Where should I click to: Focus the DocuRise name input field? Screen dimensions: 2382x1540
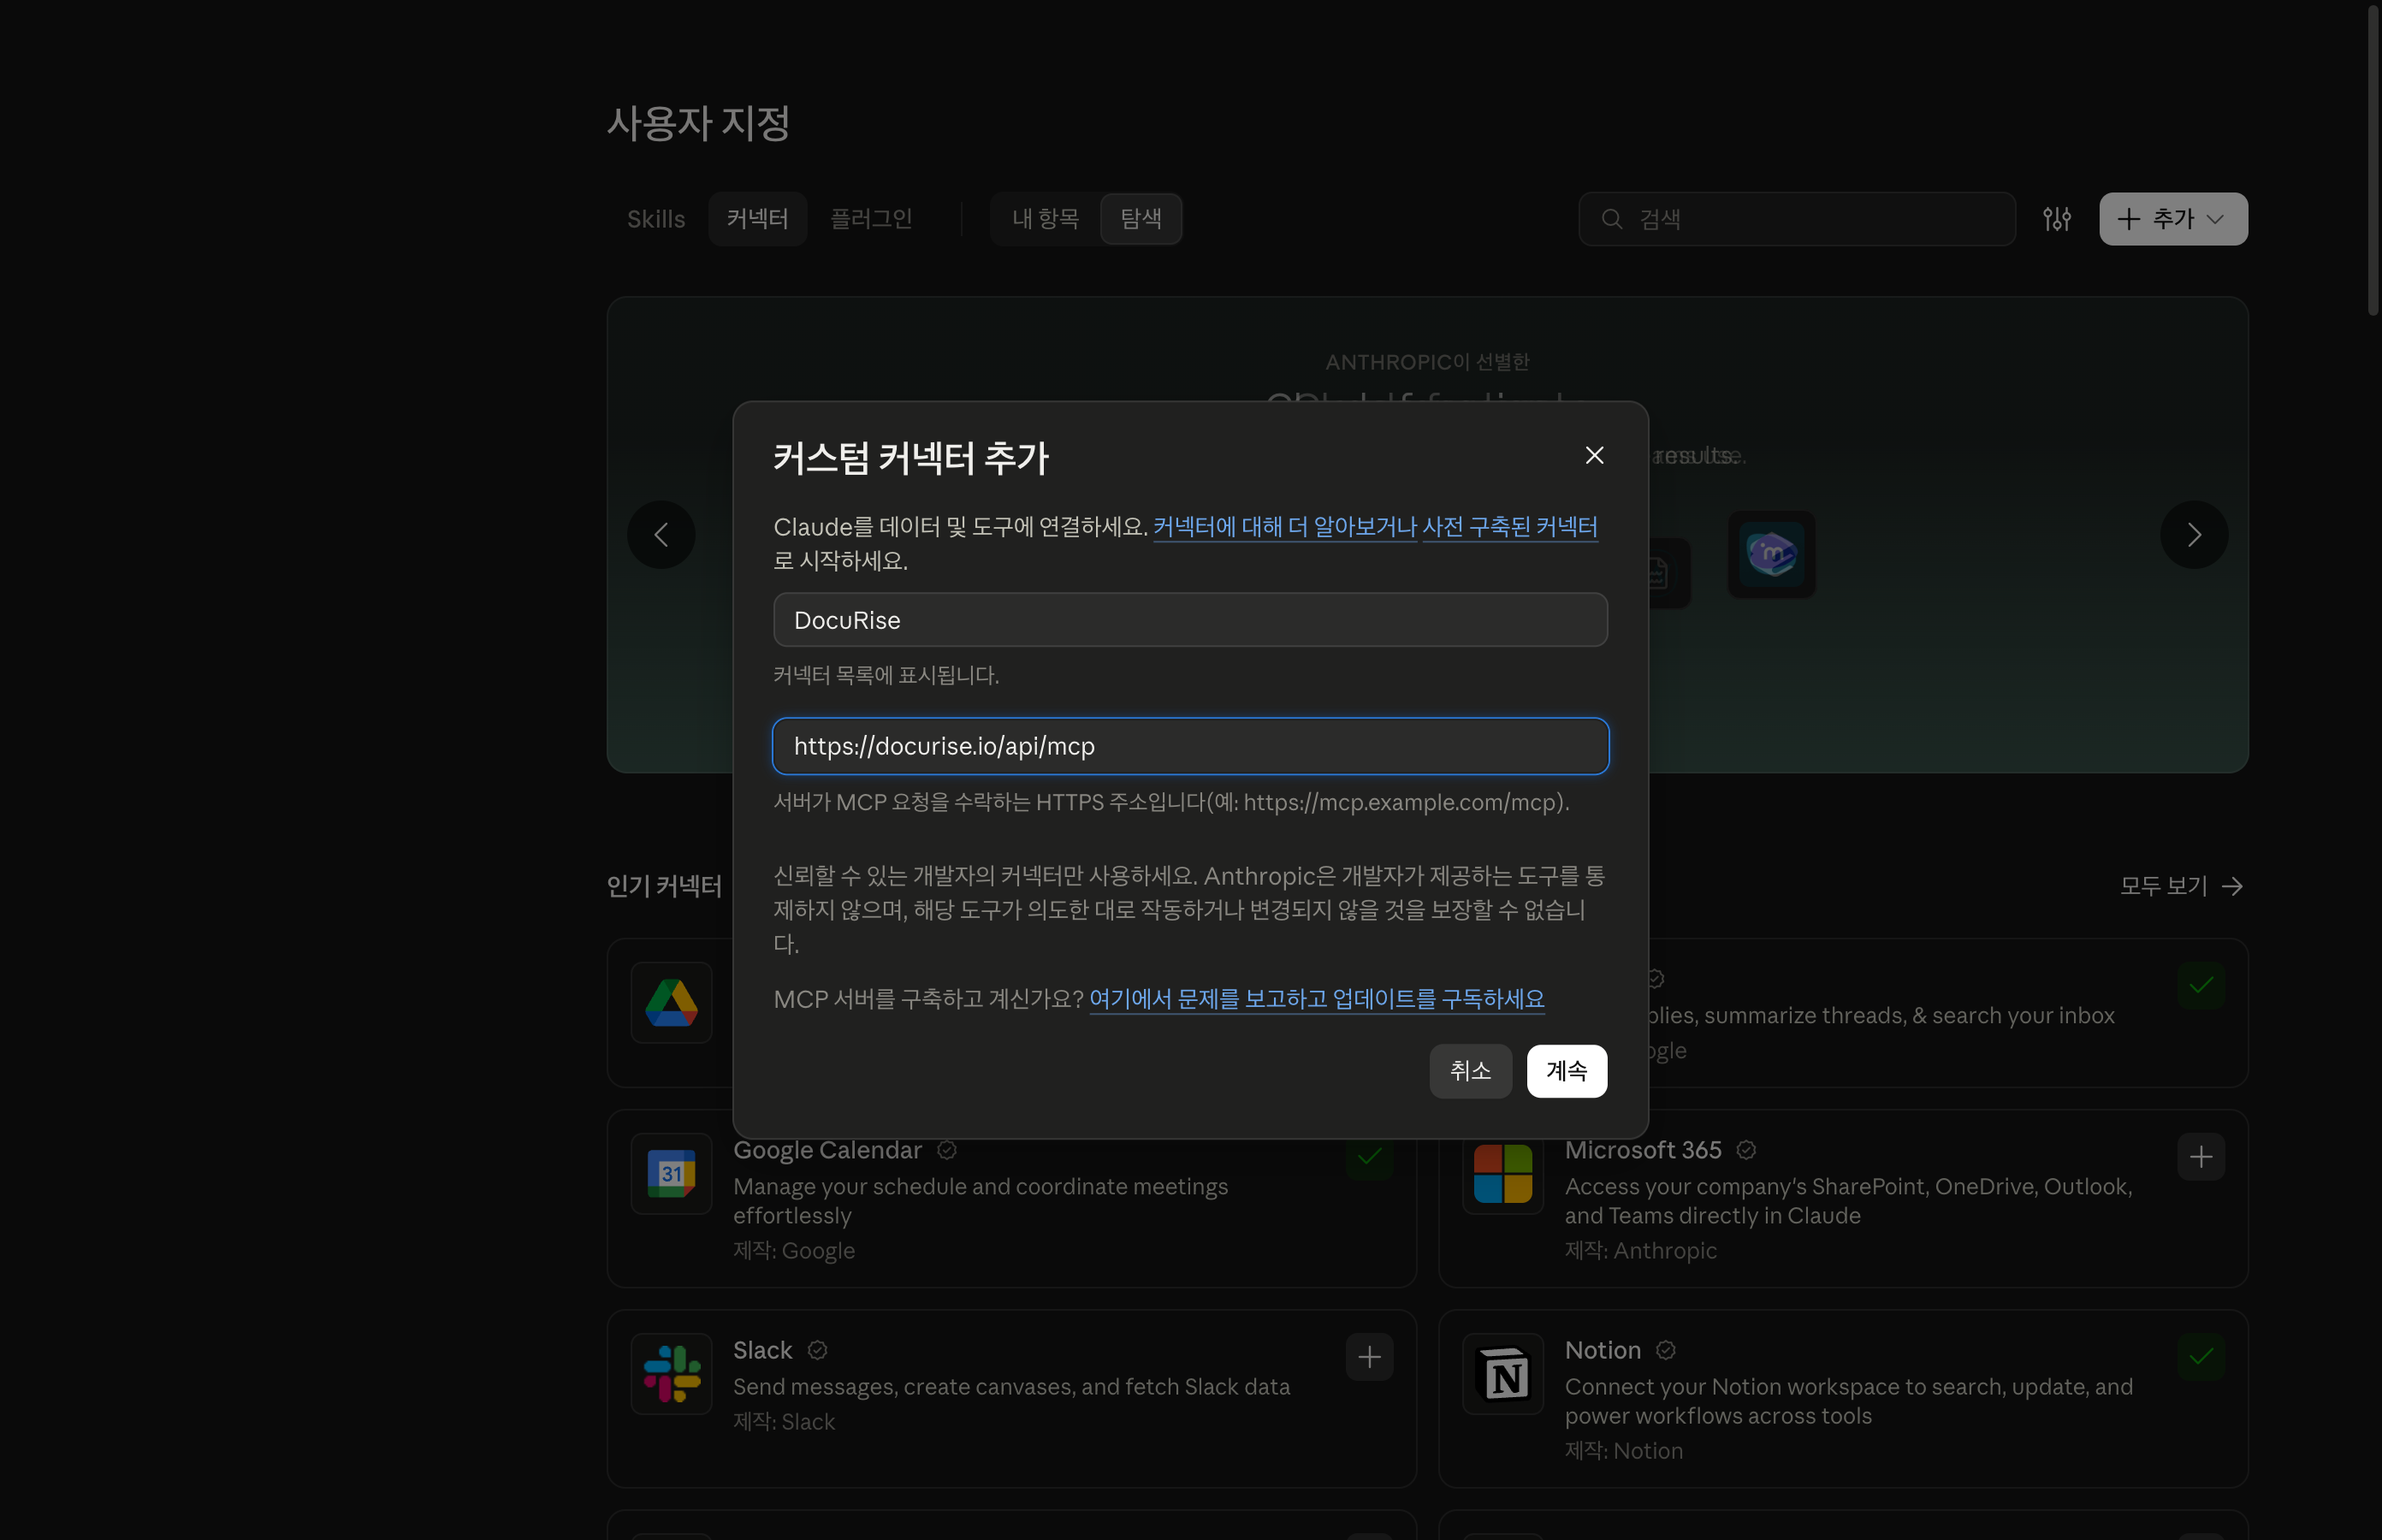(x=1190, y=619)
